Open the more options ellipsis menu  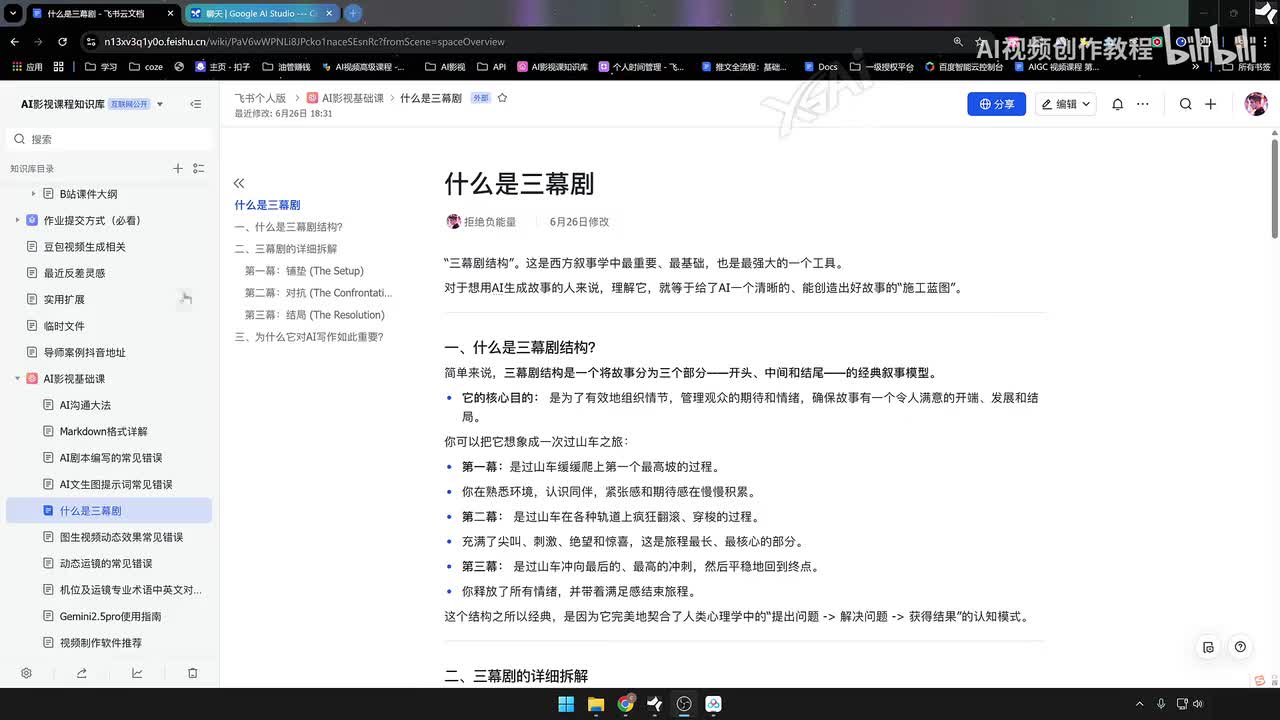[x=1143, y=104]
